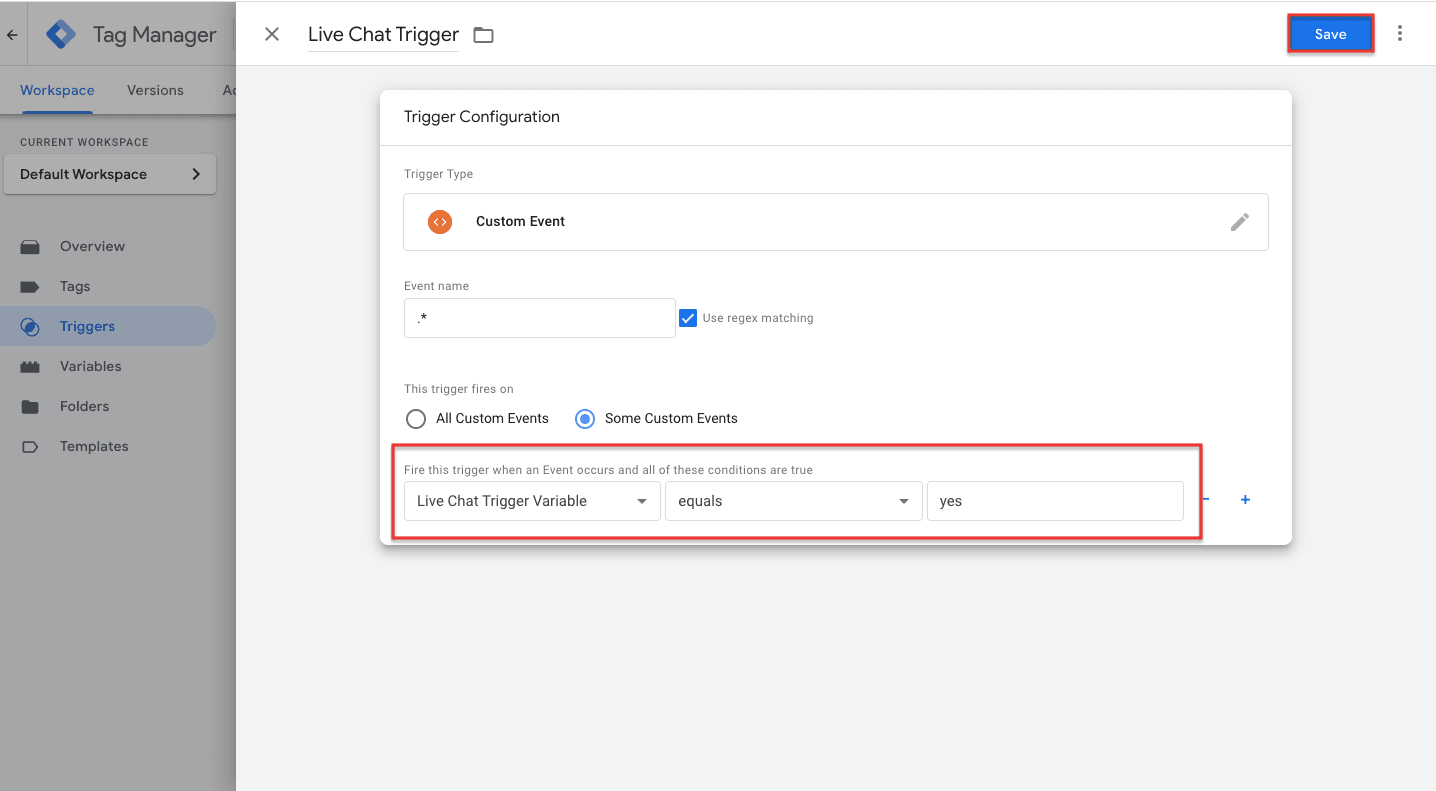Open the equals operator dropdown
The height and width of the screenshot is (791, 1436).
794,501
